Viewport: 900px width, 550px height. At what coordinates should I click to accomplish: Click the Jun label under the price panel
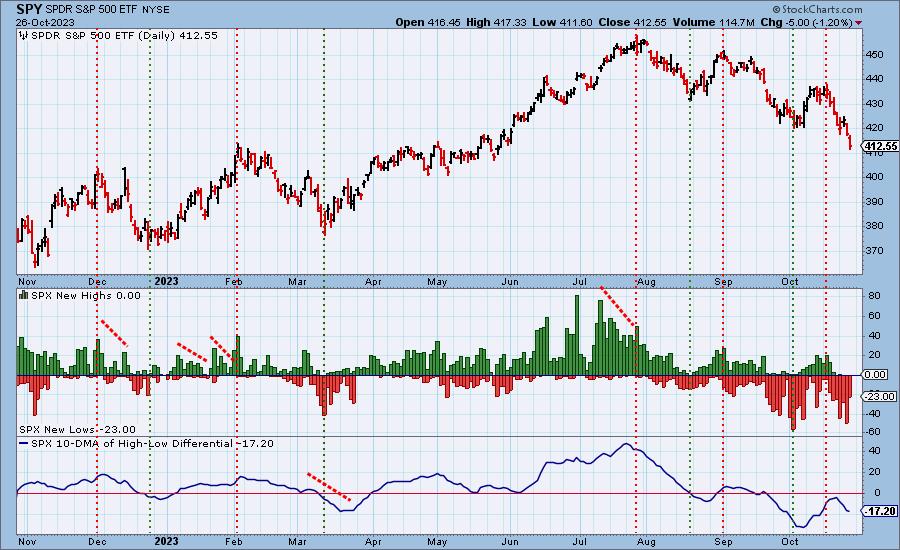pos(510,282)
